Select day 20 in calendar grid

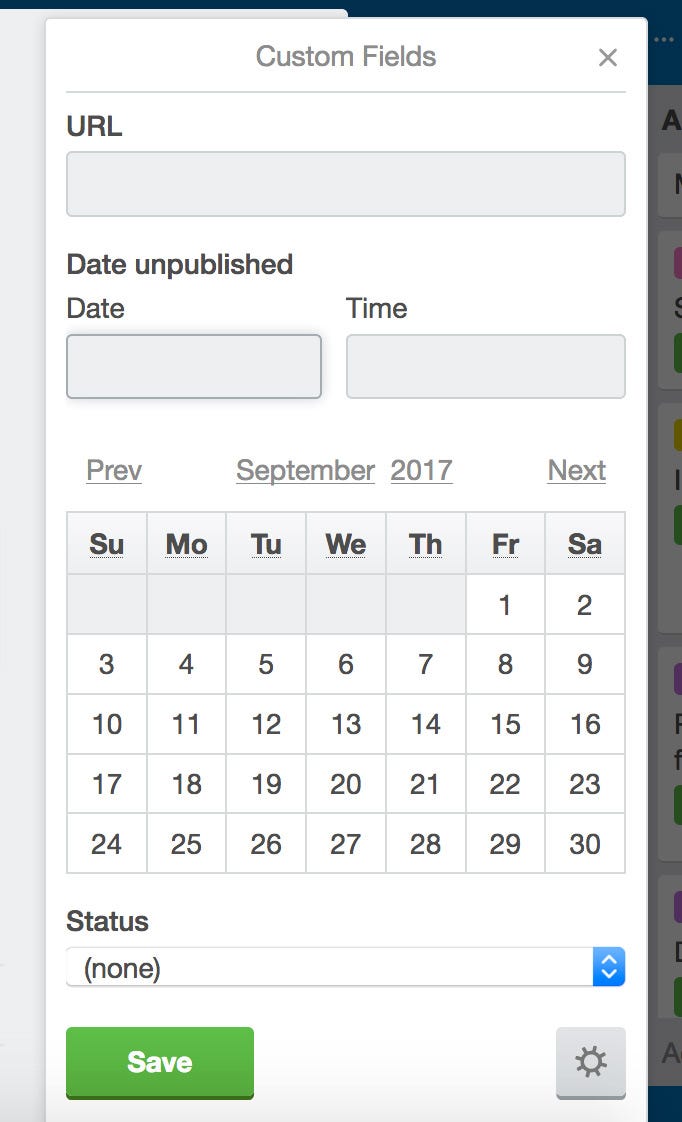pyautogui.click(x=345, y=784)
